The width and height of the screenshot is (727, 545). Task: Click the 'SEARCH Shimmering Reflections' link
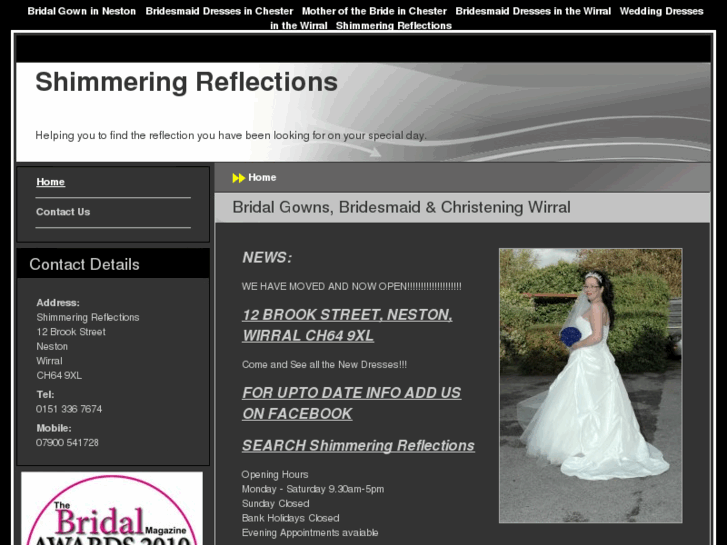pyautogui.click(x=358, y=445)
